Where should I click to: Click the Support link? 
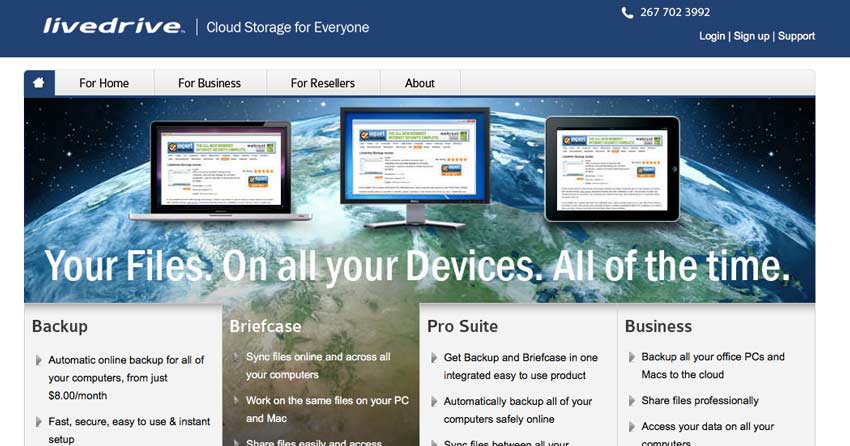[796, 36]
